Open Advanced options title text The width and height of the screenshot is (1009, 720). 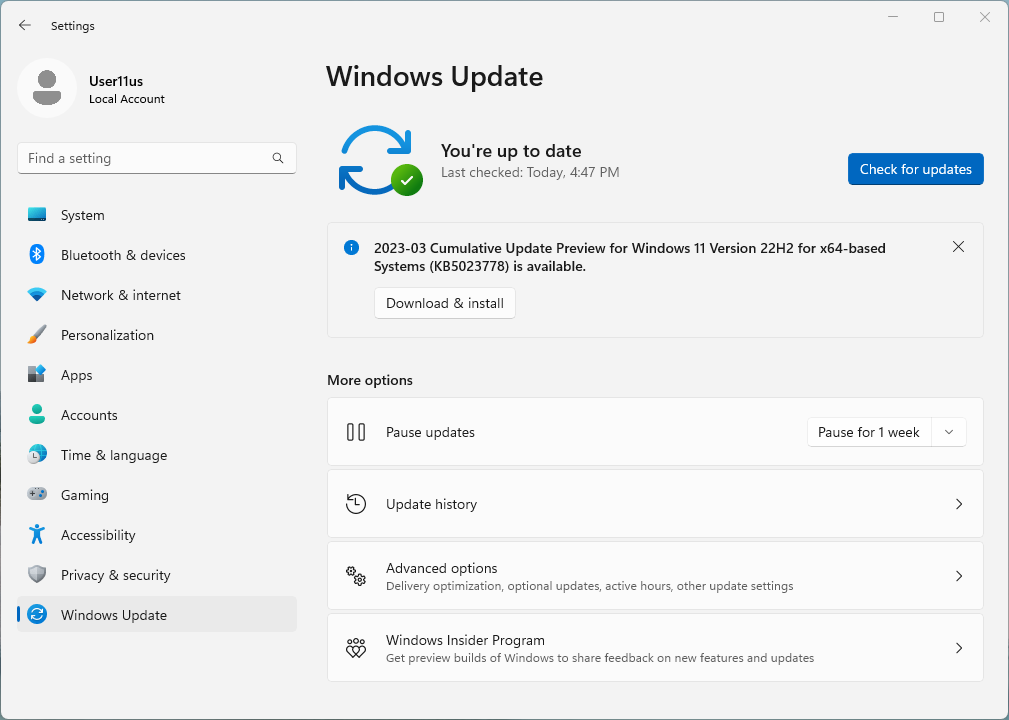tap(441, 568)
